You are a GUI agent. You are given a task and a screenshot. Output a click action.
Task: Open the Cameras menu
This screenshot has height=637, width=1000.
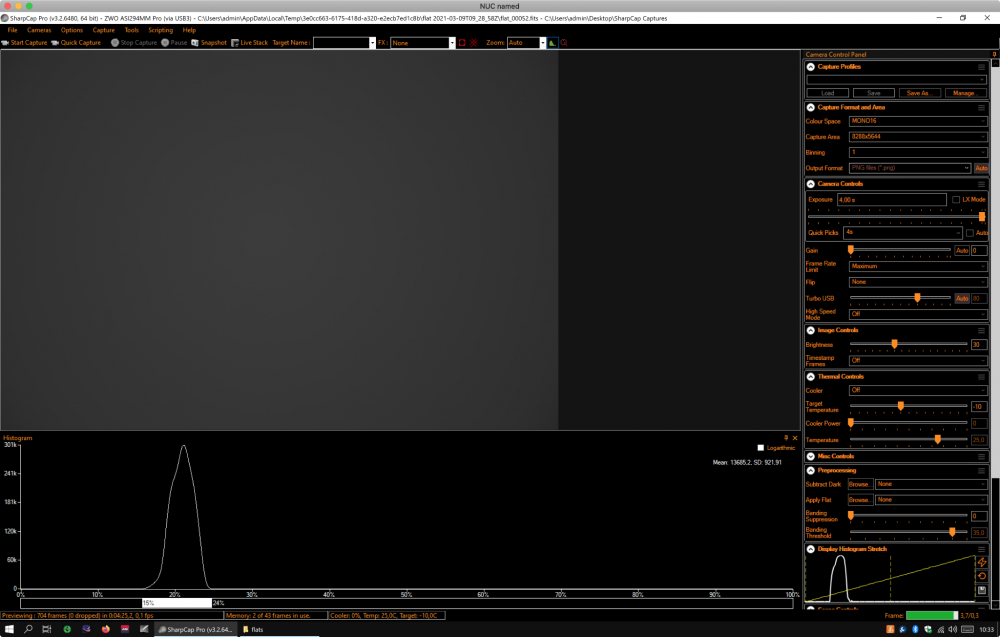tap(39, 30)
